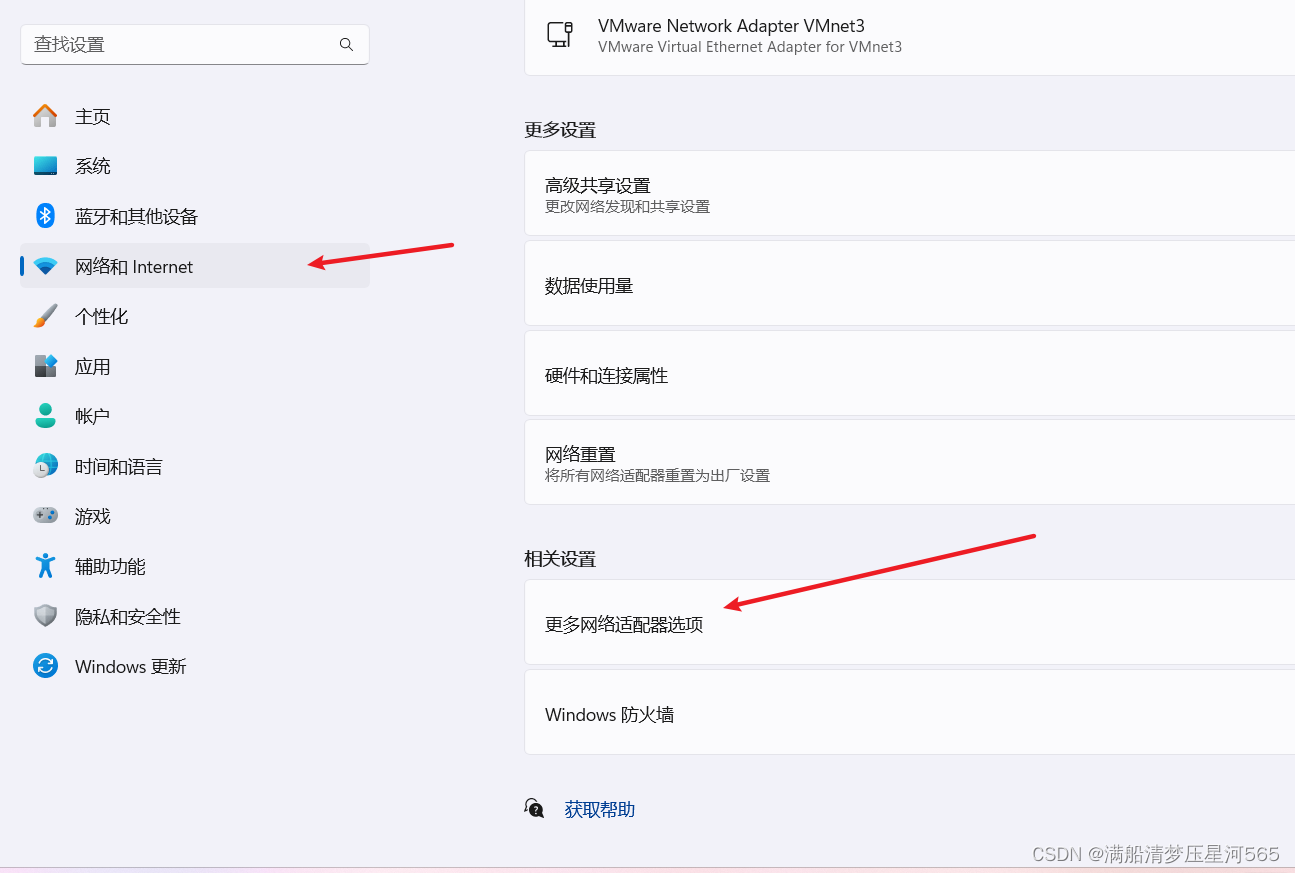This screenshot has height=873, width=1295.
Task: Click inside the 查找设置 search field
Action: click(180, 44)
